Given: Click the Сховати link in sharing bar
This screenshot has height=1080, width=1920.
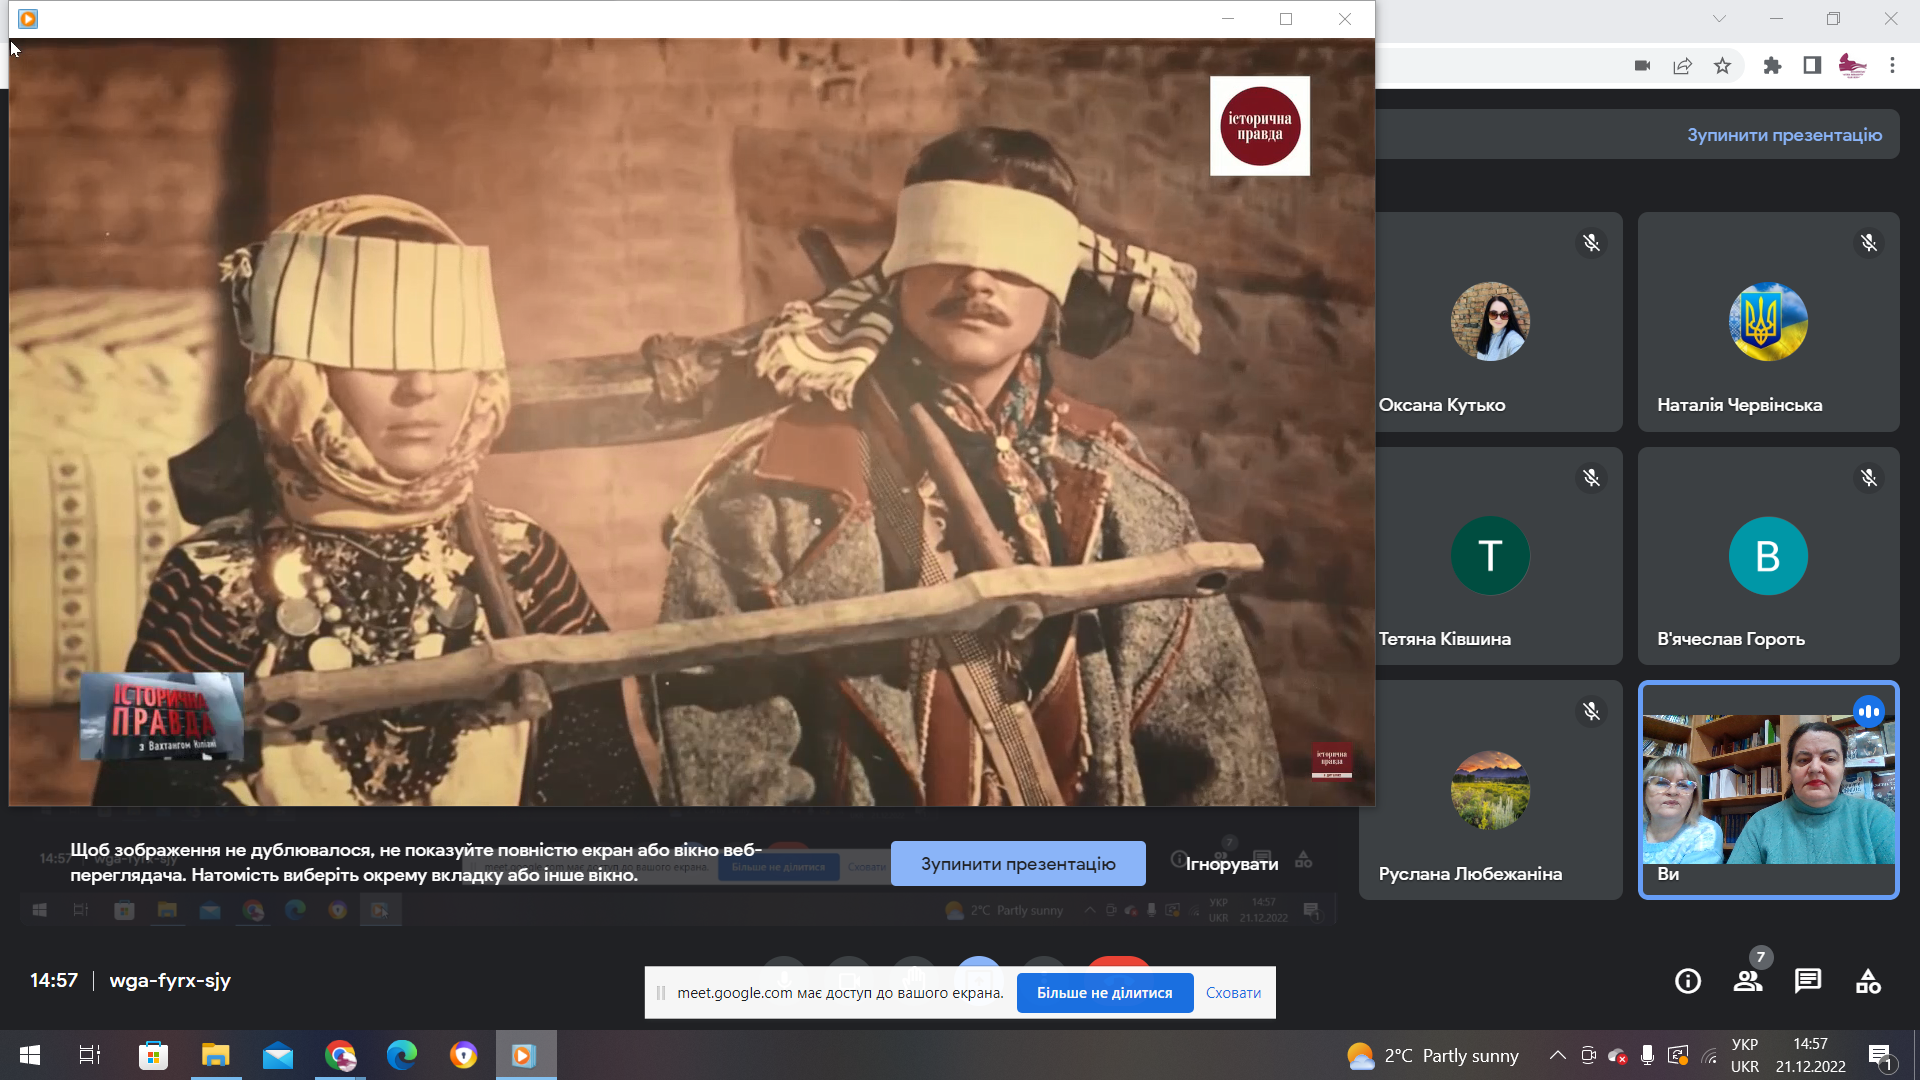Looking at the screenshot, I should pyautogui.click(x=1233, y=993).
